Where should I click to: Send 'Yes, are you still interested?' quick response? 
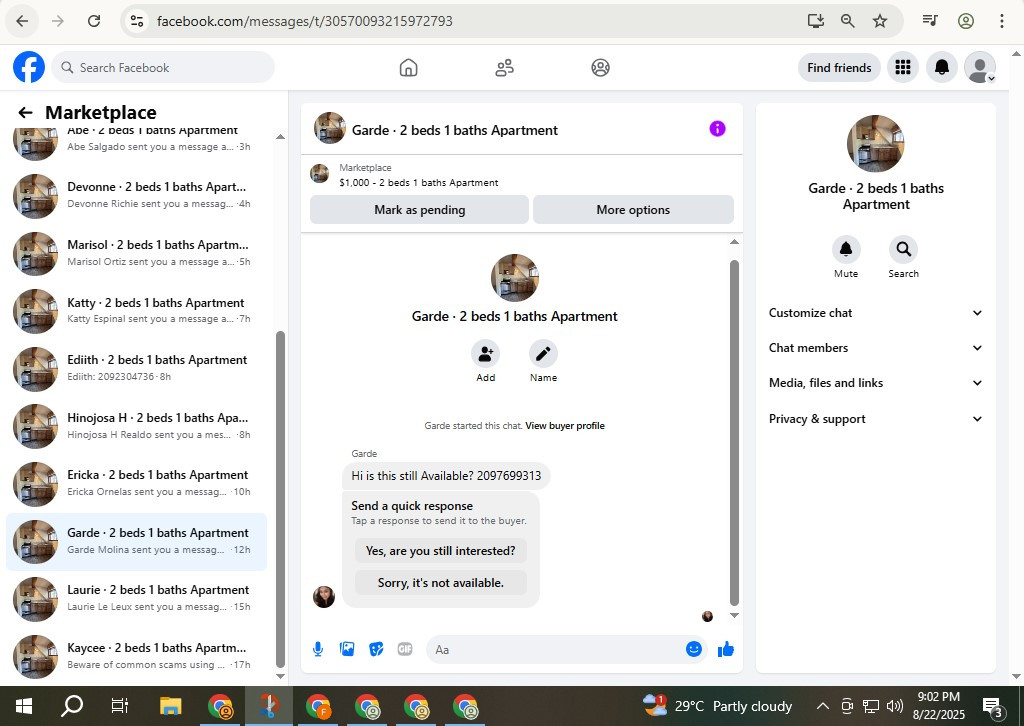click(441, 550)
